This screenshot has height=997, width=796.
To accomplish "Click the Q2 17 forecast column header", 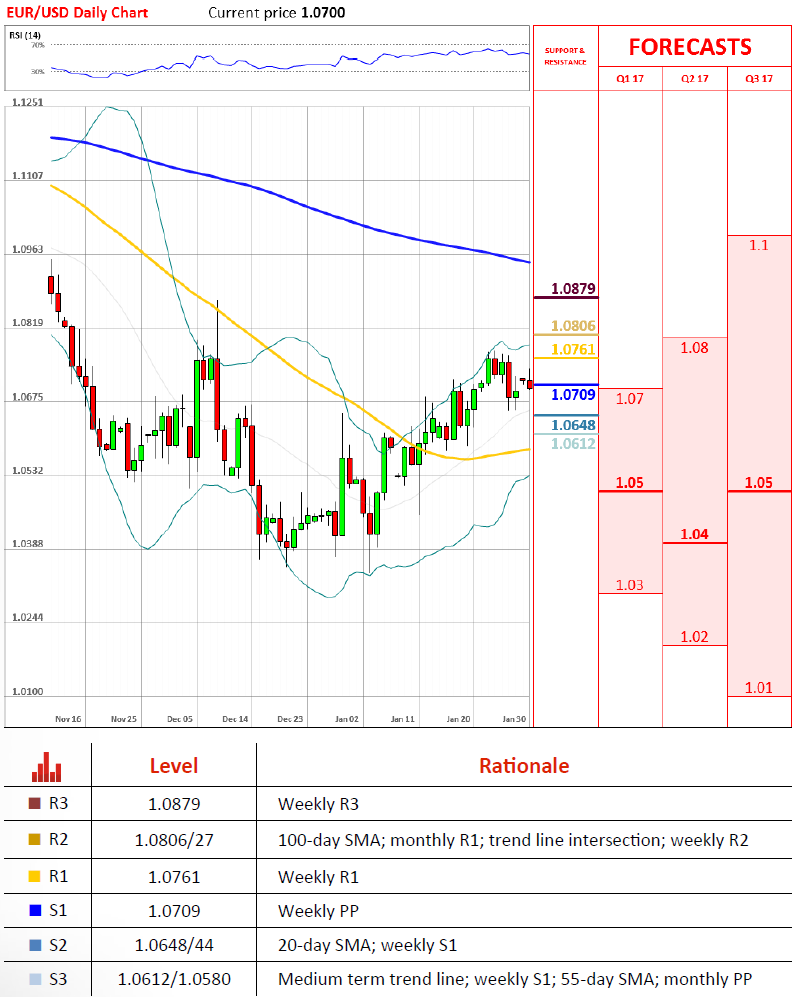I will [x=694, y=79].
